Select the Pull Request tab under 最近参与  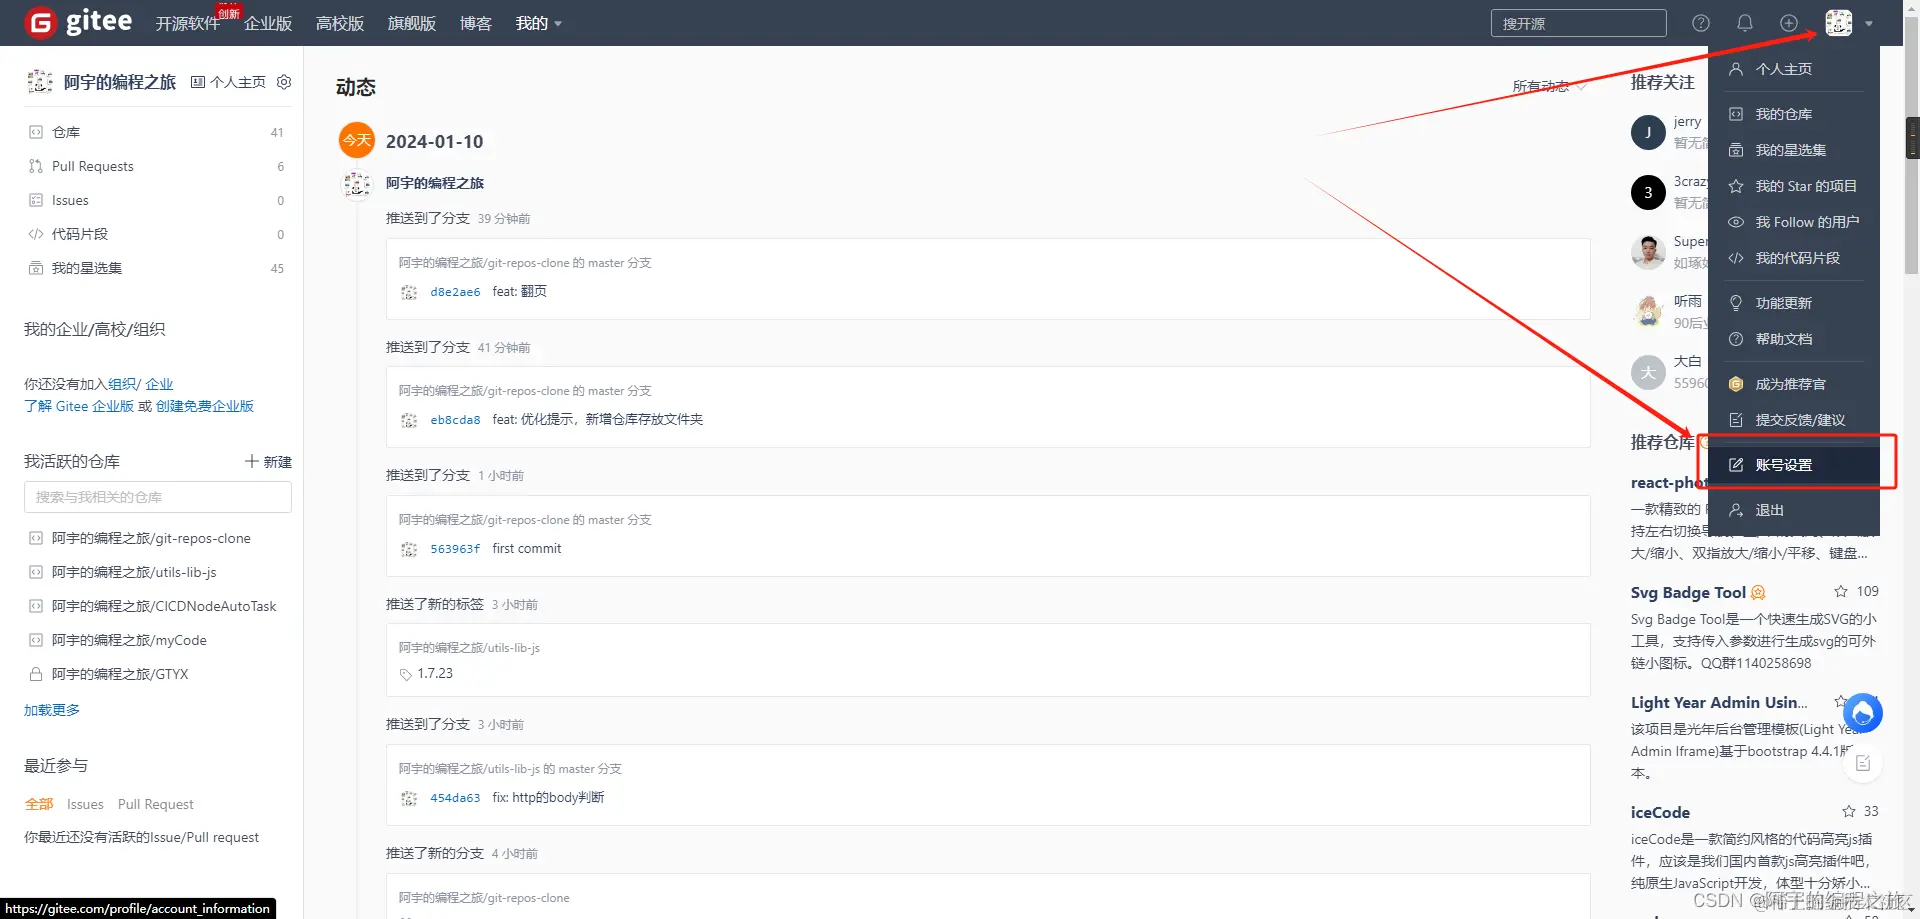point(156,804)
